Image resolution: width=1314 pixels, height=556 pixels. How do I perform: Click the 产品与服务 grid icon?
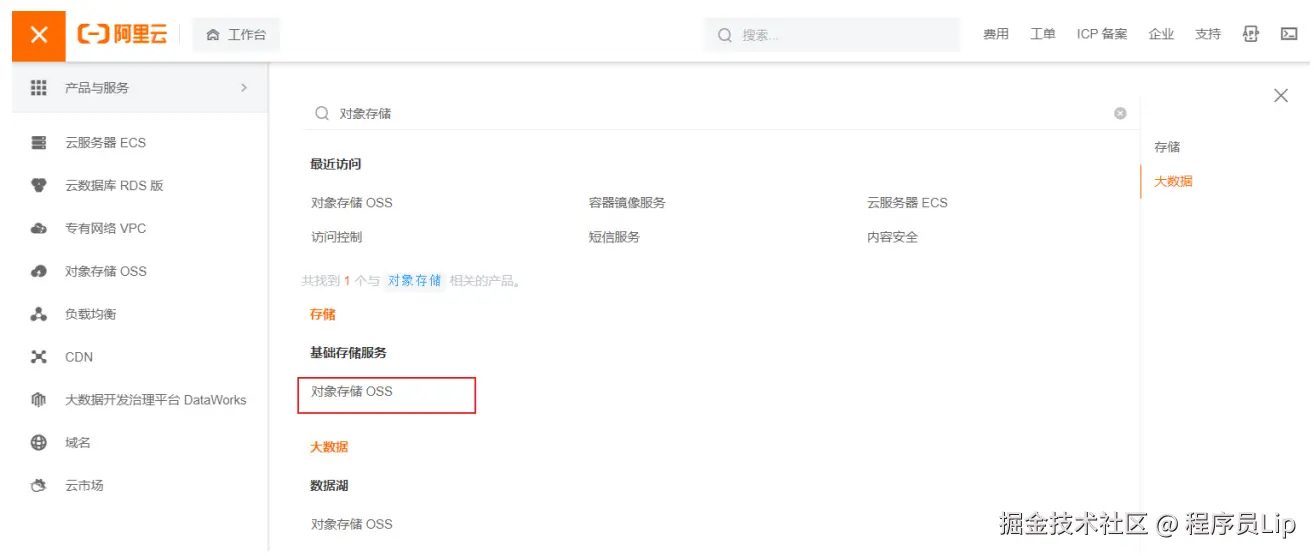(x=39, y=88)
